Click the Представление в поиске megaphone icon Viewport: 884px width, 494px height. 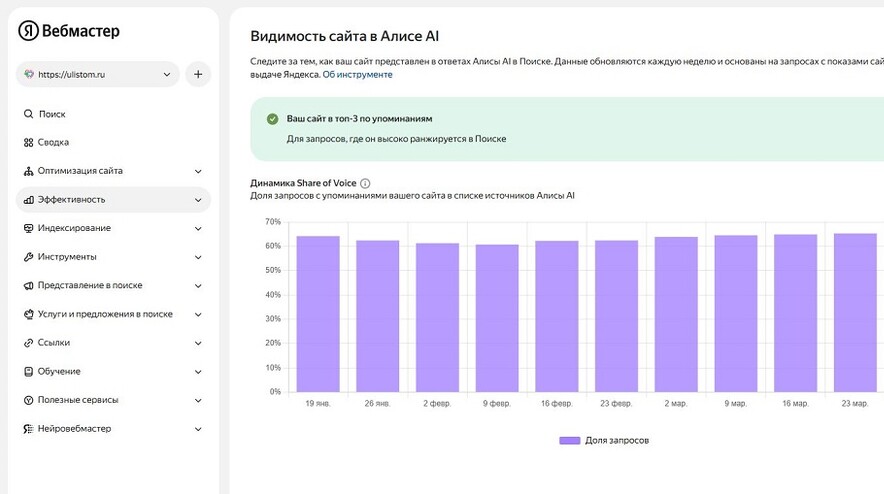point(28,286)
